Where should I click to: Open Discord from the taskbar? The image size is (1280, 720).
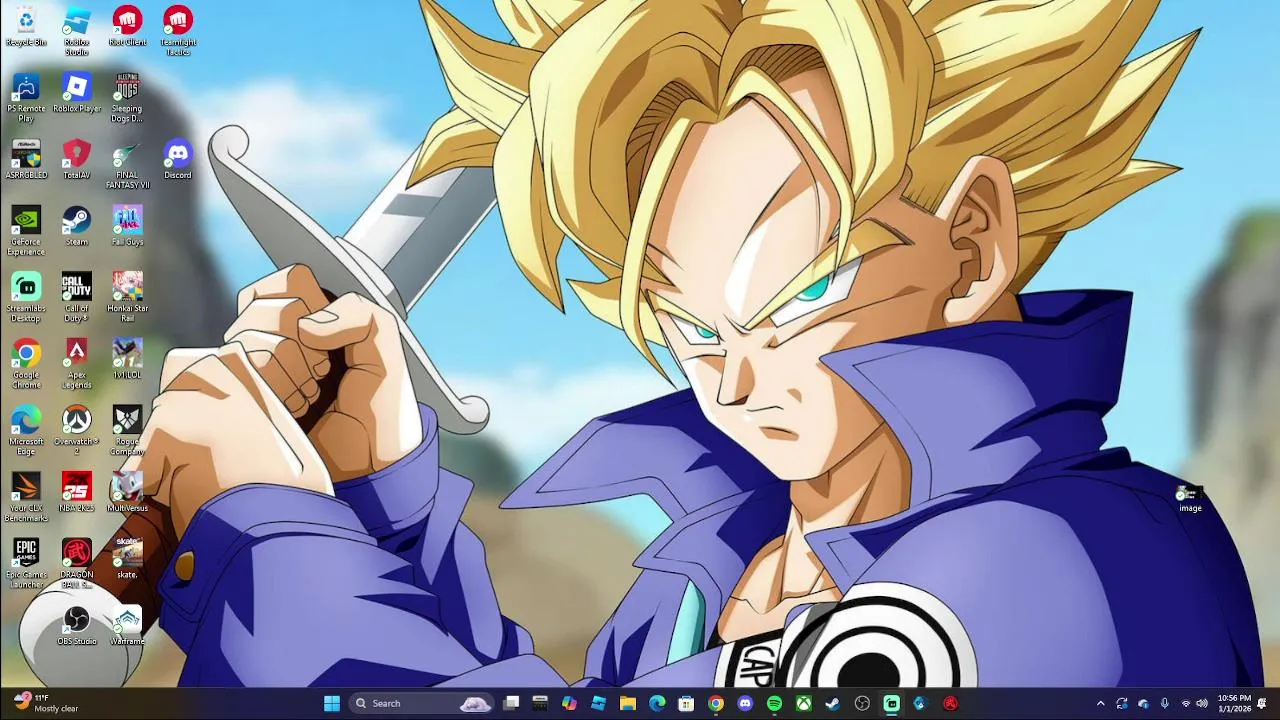point(745,703)
